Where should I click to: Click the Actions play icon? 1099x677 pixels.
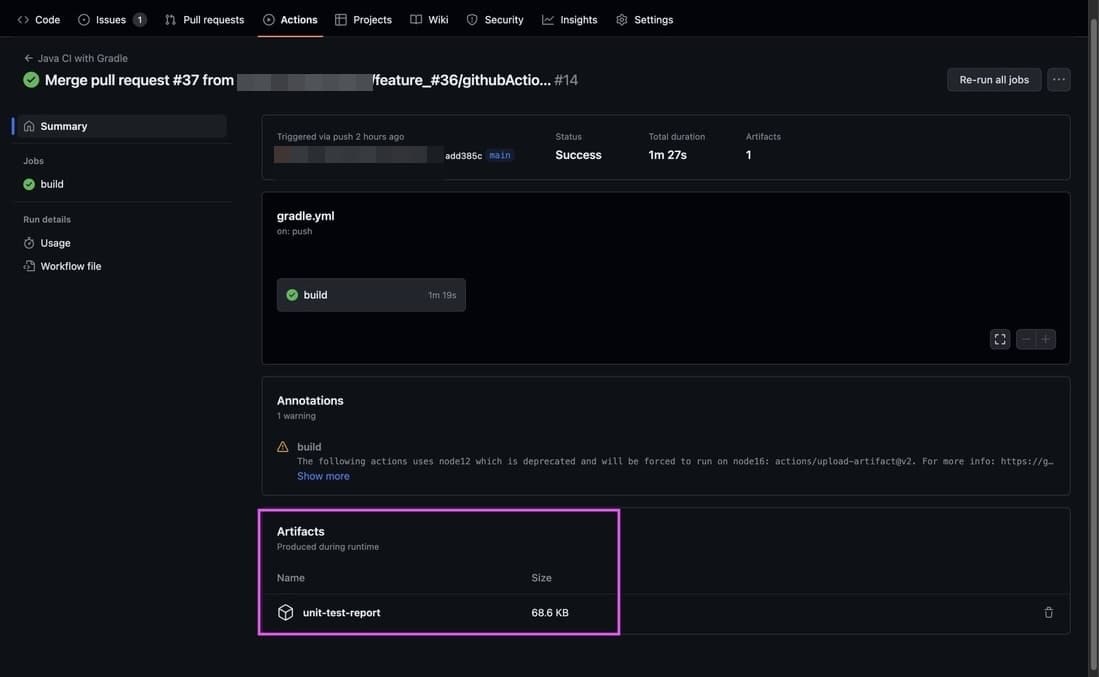click(268, 20)
